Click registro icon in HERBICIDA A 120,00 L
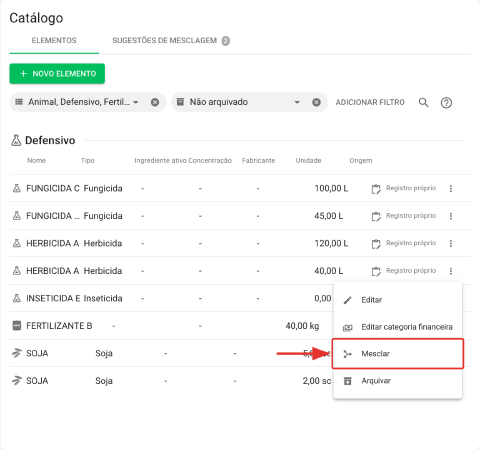This screenshot has width=480, height=449. (x=376, y=244)
